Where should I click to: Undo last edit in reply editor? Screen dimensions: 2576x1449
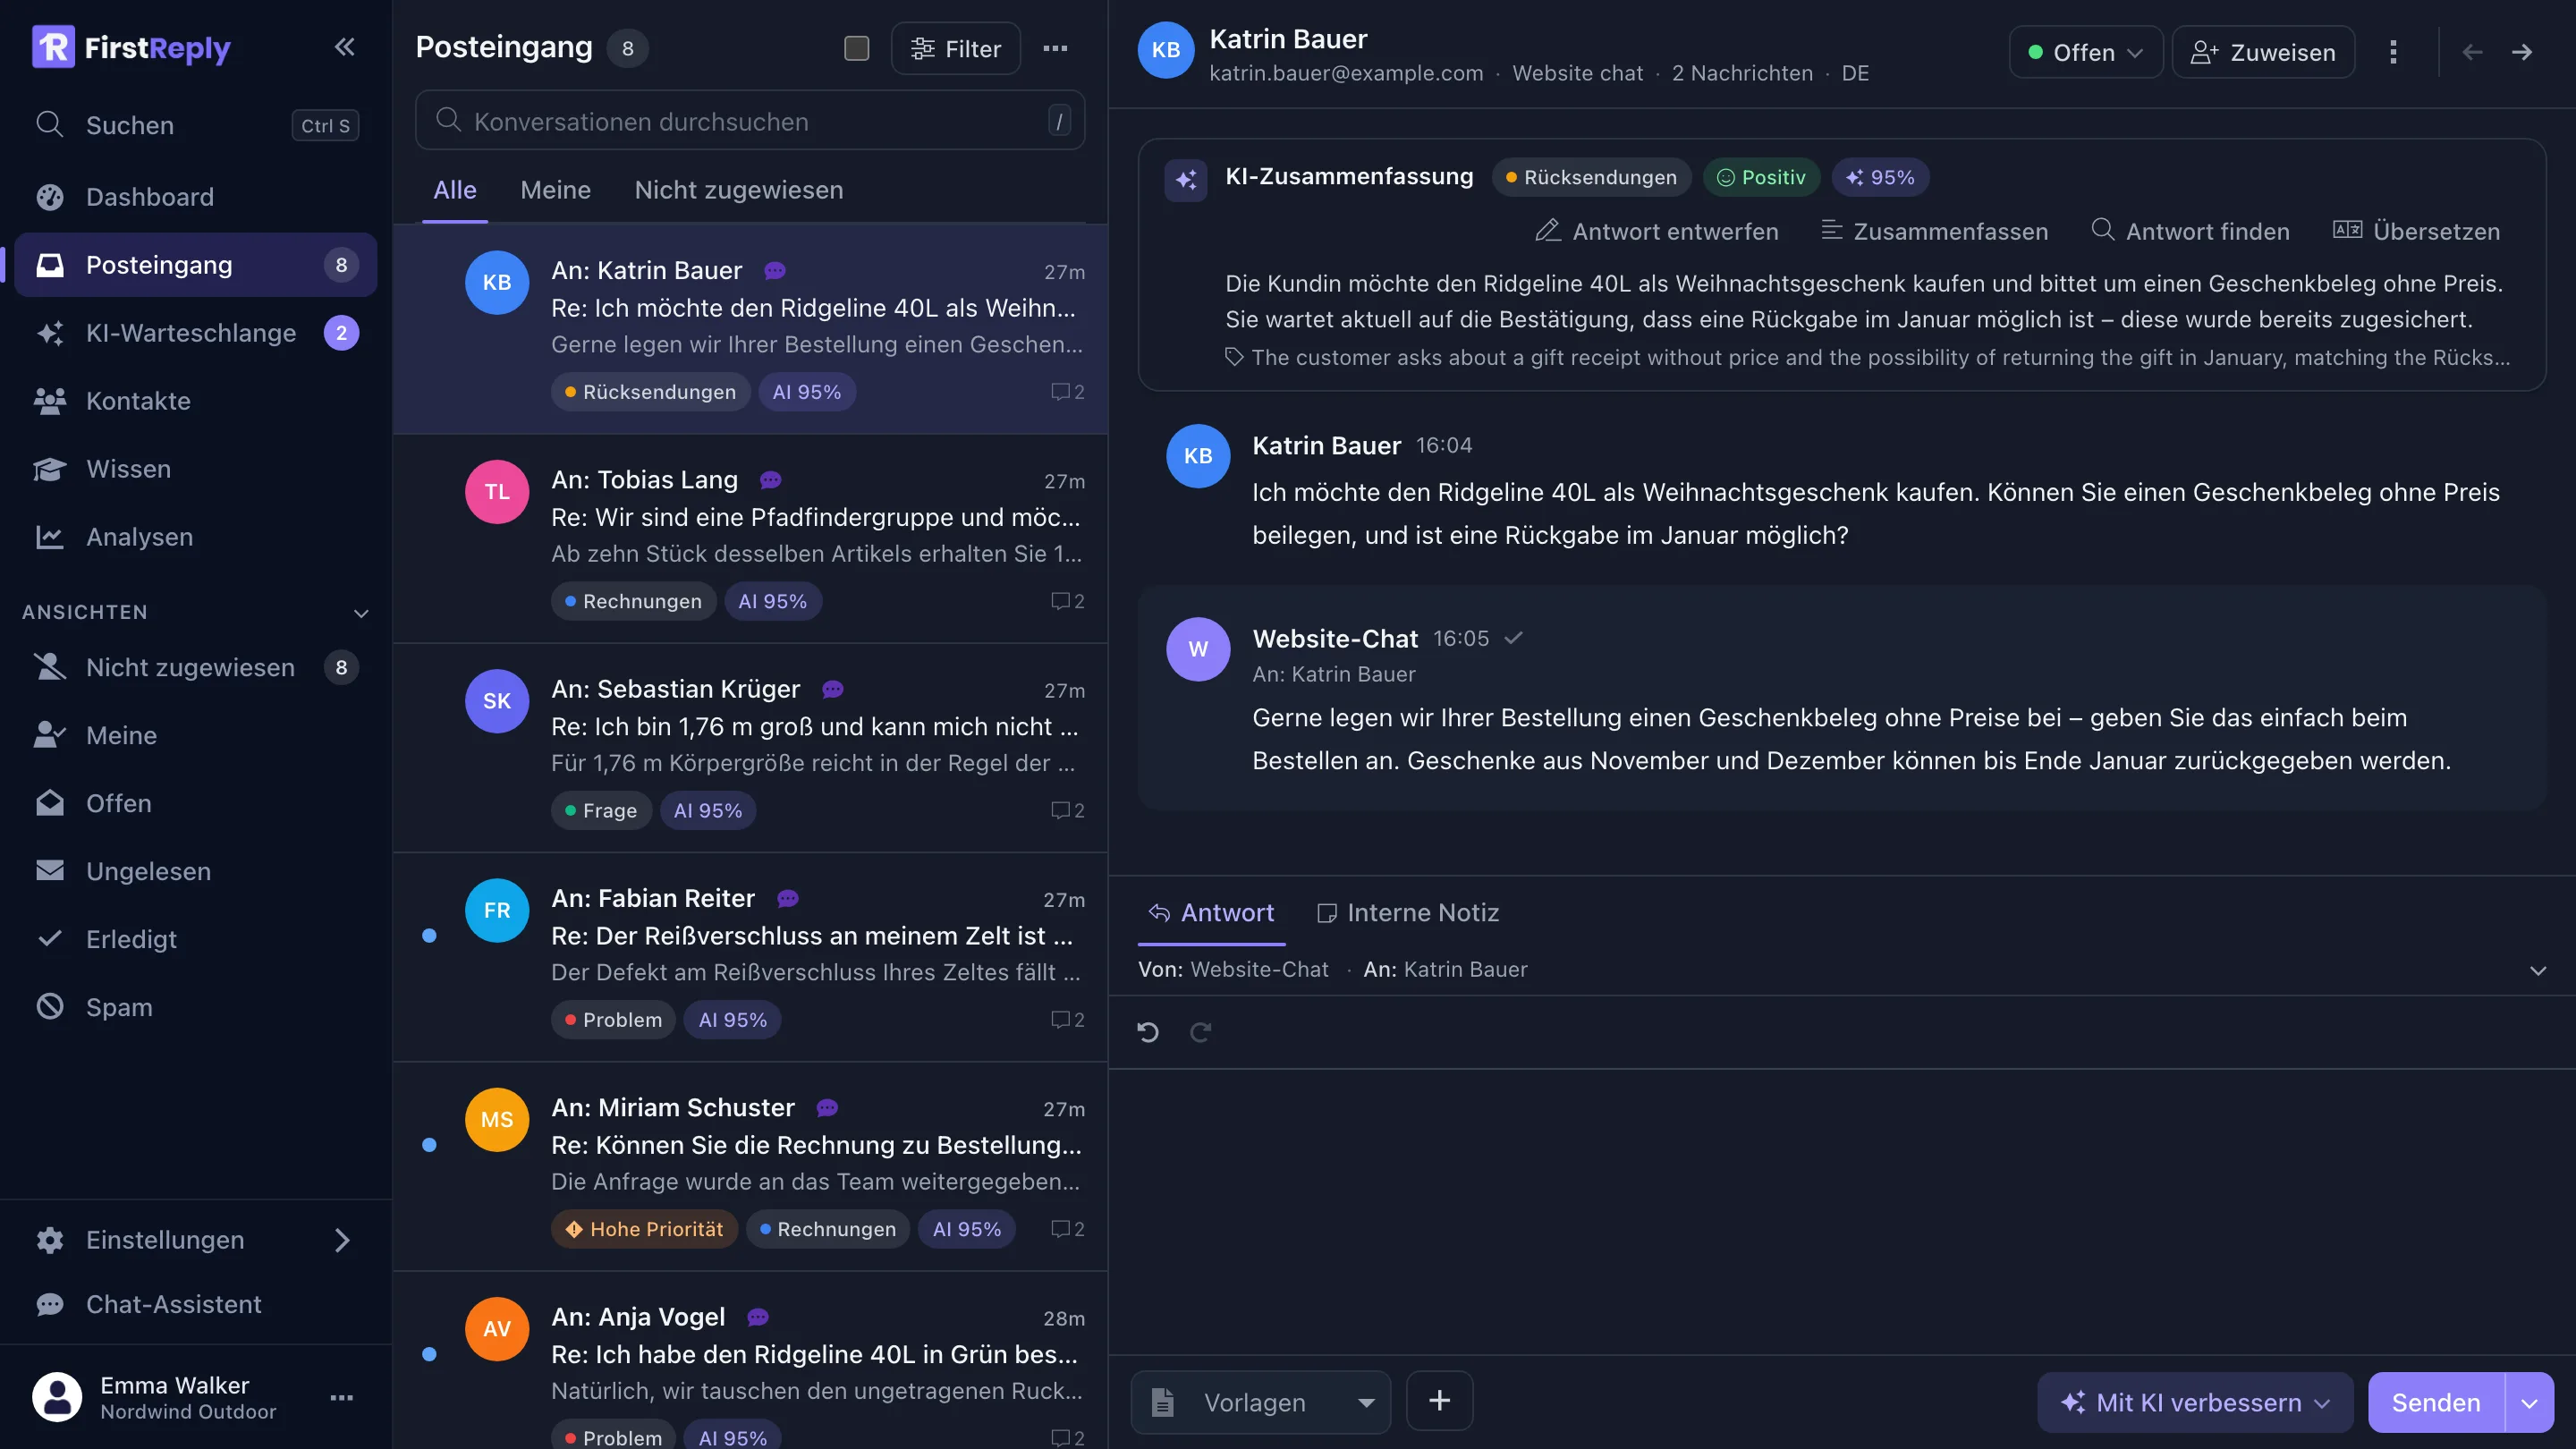click(1148, 1032)
